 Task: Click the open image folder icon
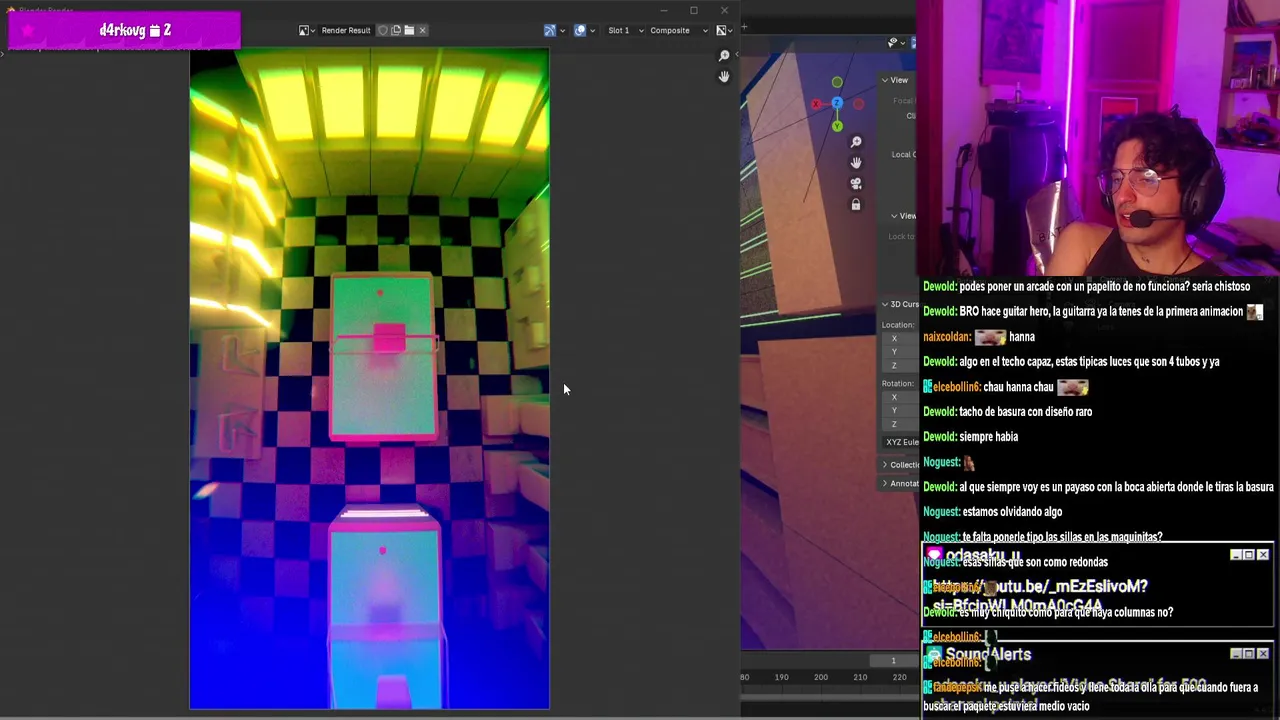point(409,30)
